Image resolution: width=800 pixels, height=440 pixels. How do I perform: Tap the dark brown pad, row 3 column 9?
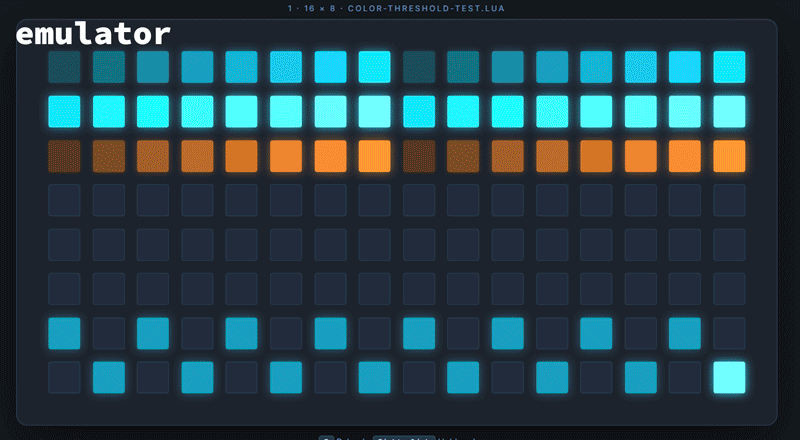[419, 156]
